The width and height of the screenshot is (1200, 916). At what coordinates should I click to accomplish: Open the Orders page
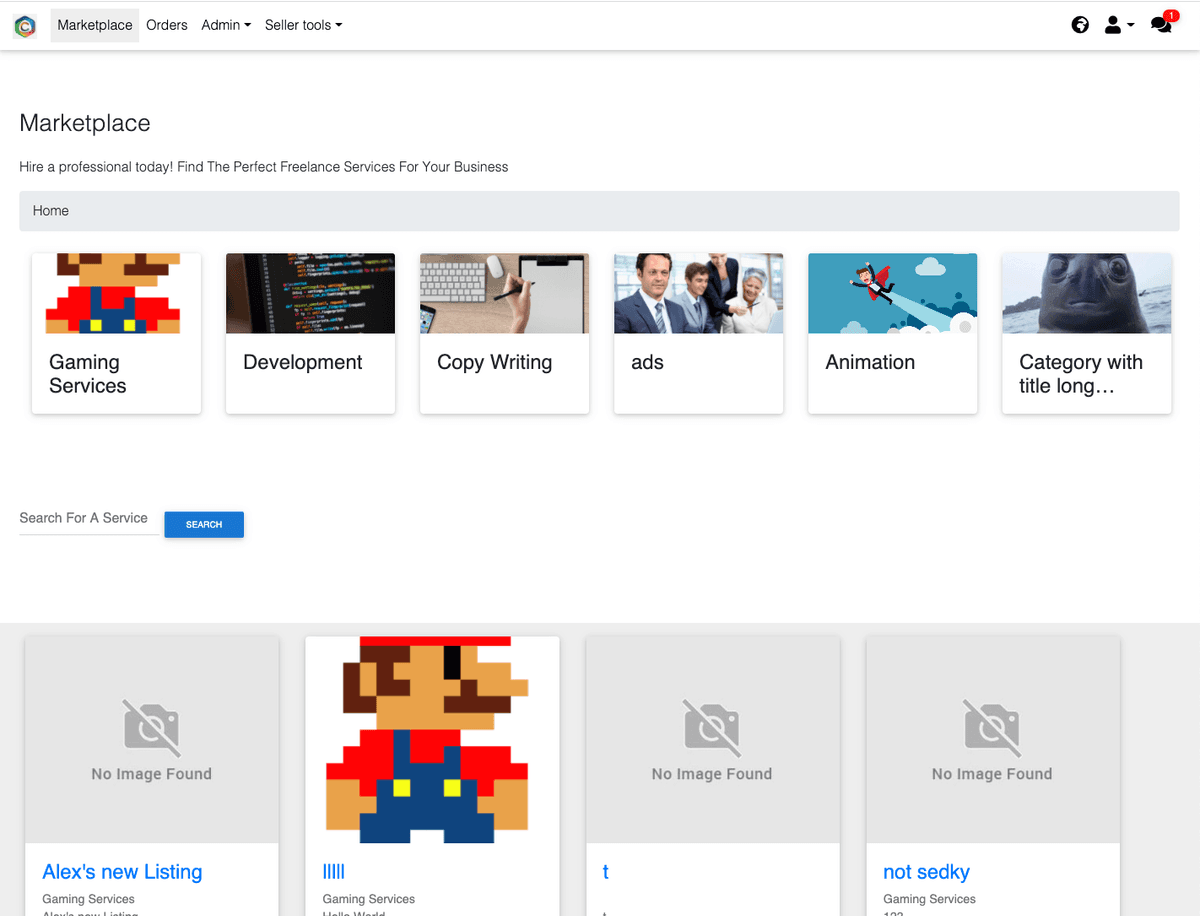[x=167, y=25]
